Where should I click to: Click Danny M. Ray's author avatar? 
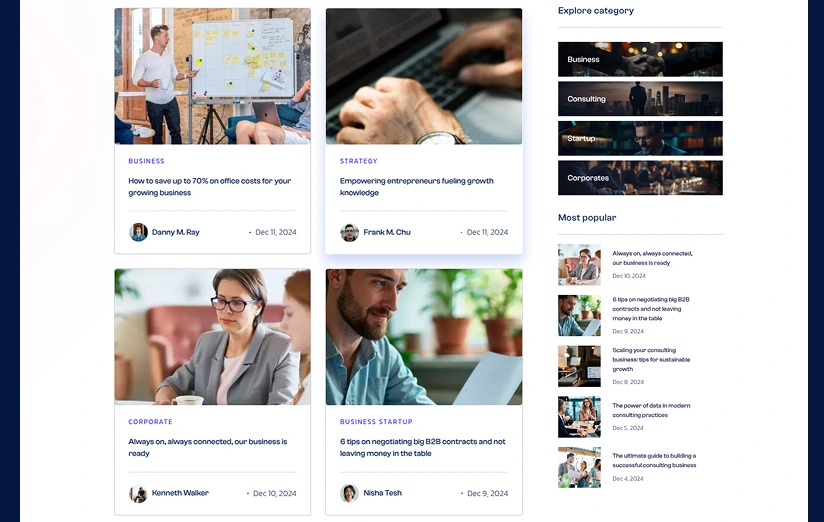[139, 232]
